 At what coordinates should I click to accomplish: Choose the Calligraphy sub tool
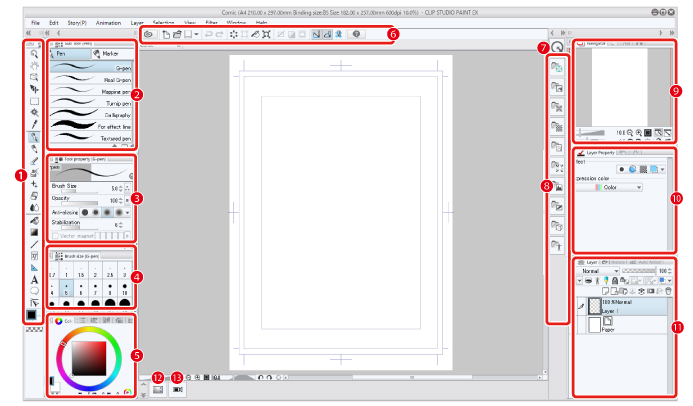click(91, 114)
